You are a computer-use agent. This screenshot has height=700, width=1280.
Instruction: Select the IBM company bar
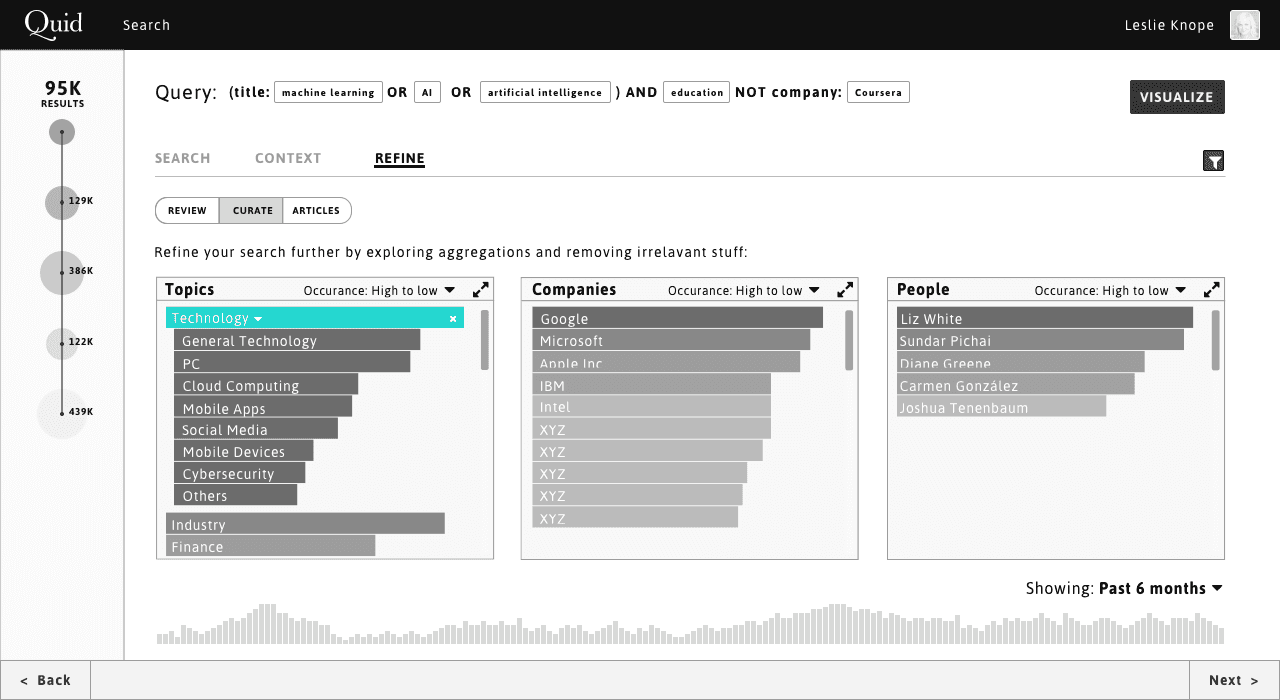point(651,385)
